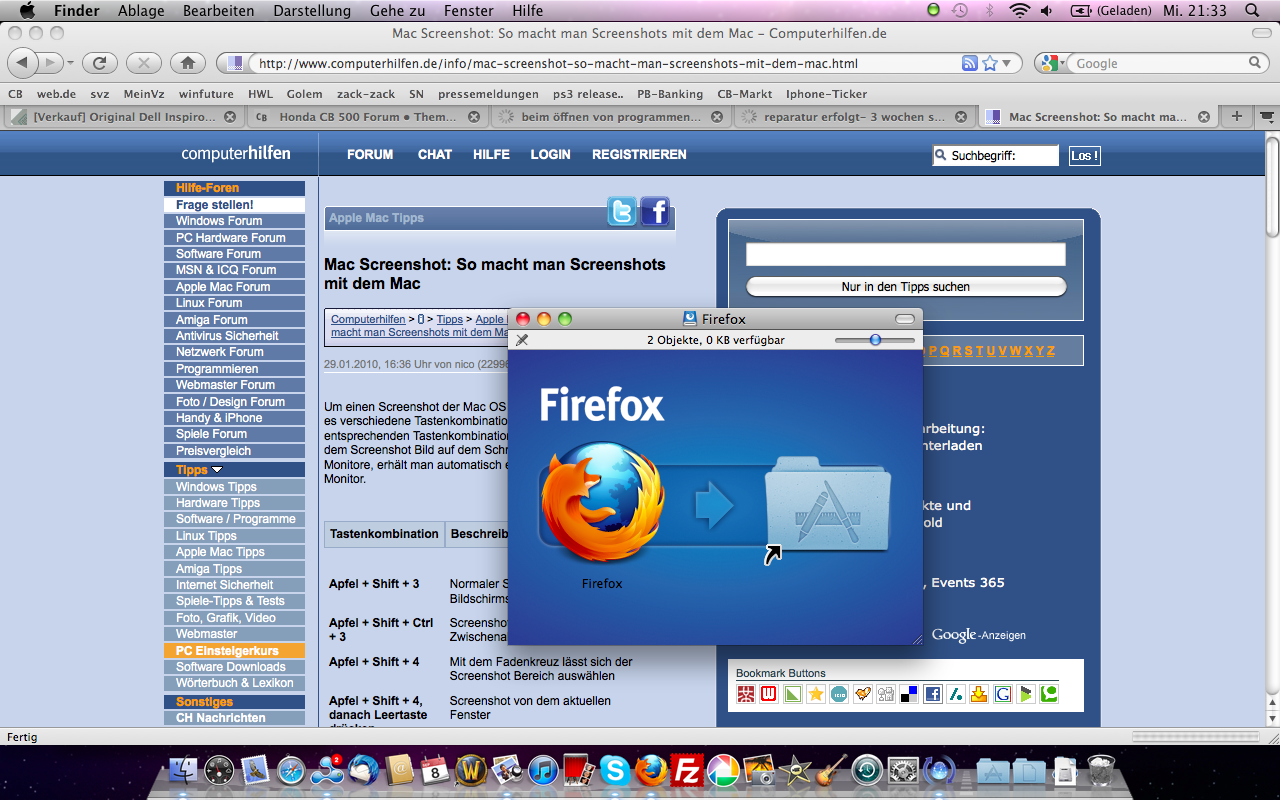Open Finder from the Dock
The width and height of the screenshot is (1280, 800).
pyautogui.click(x=183, y=771)
